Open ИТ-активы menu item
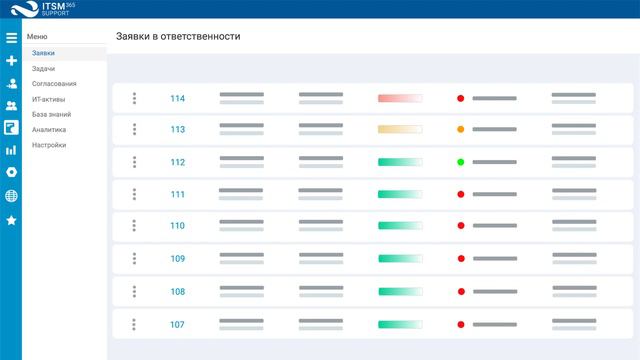Image resolution: width=640 pixels, height=360 pixels. (49, 99)
